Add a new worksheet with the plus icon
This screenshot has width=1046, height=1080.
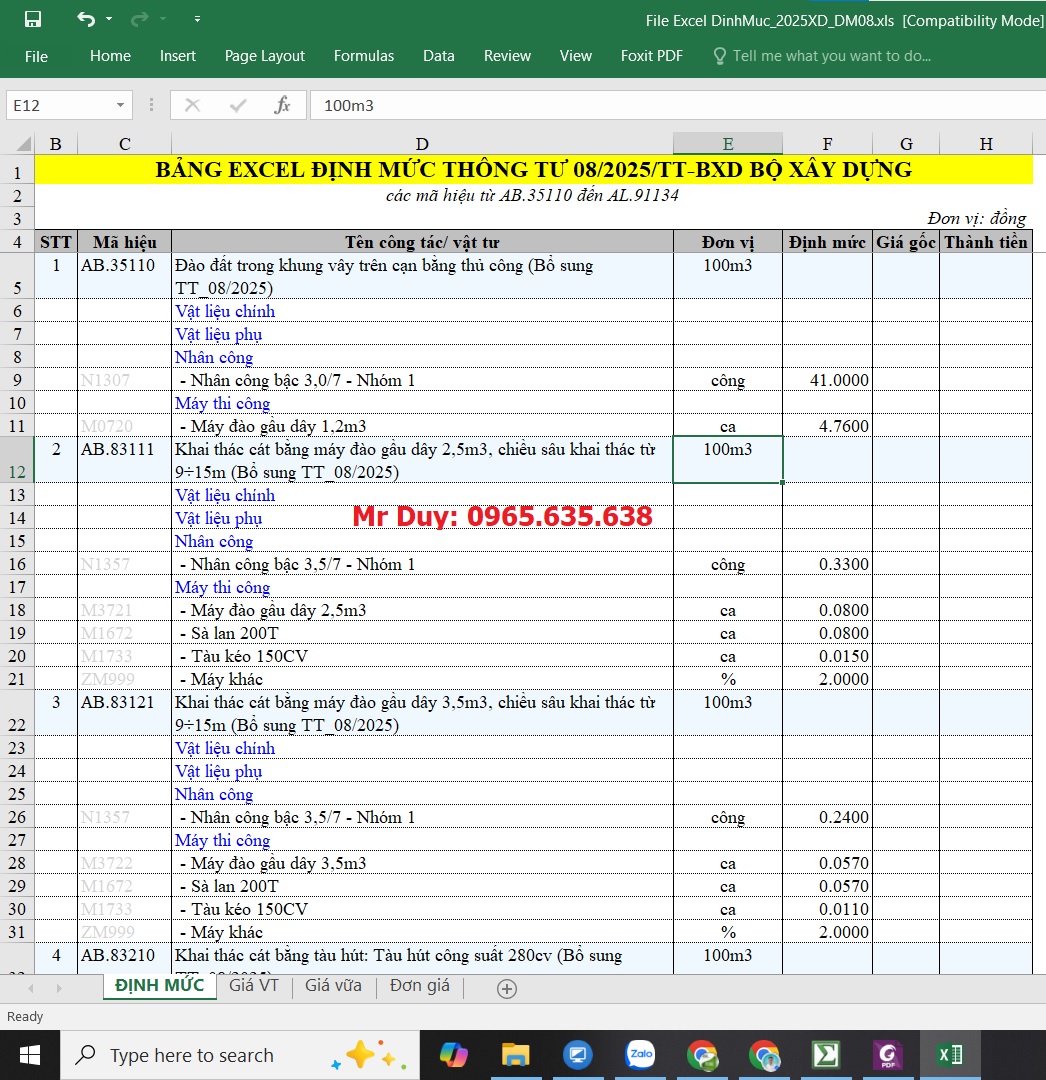pyautogui.click(x=506, y=988)
